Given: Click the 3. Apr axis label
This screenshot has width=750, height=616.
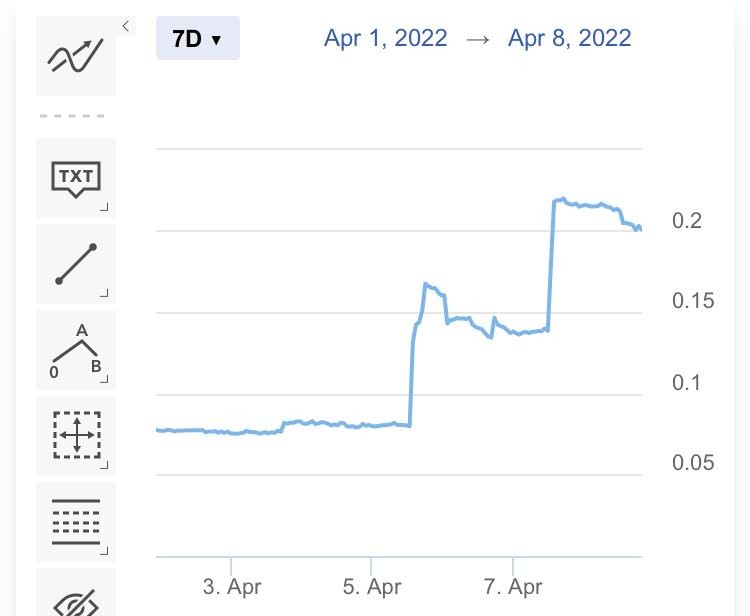Looking at the screenshot, I should pyautogui.click(x=232, y=587).
